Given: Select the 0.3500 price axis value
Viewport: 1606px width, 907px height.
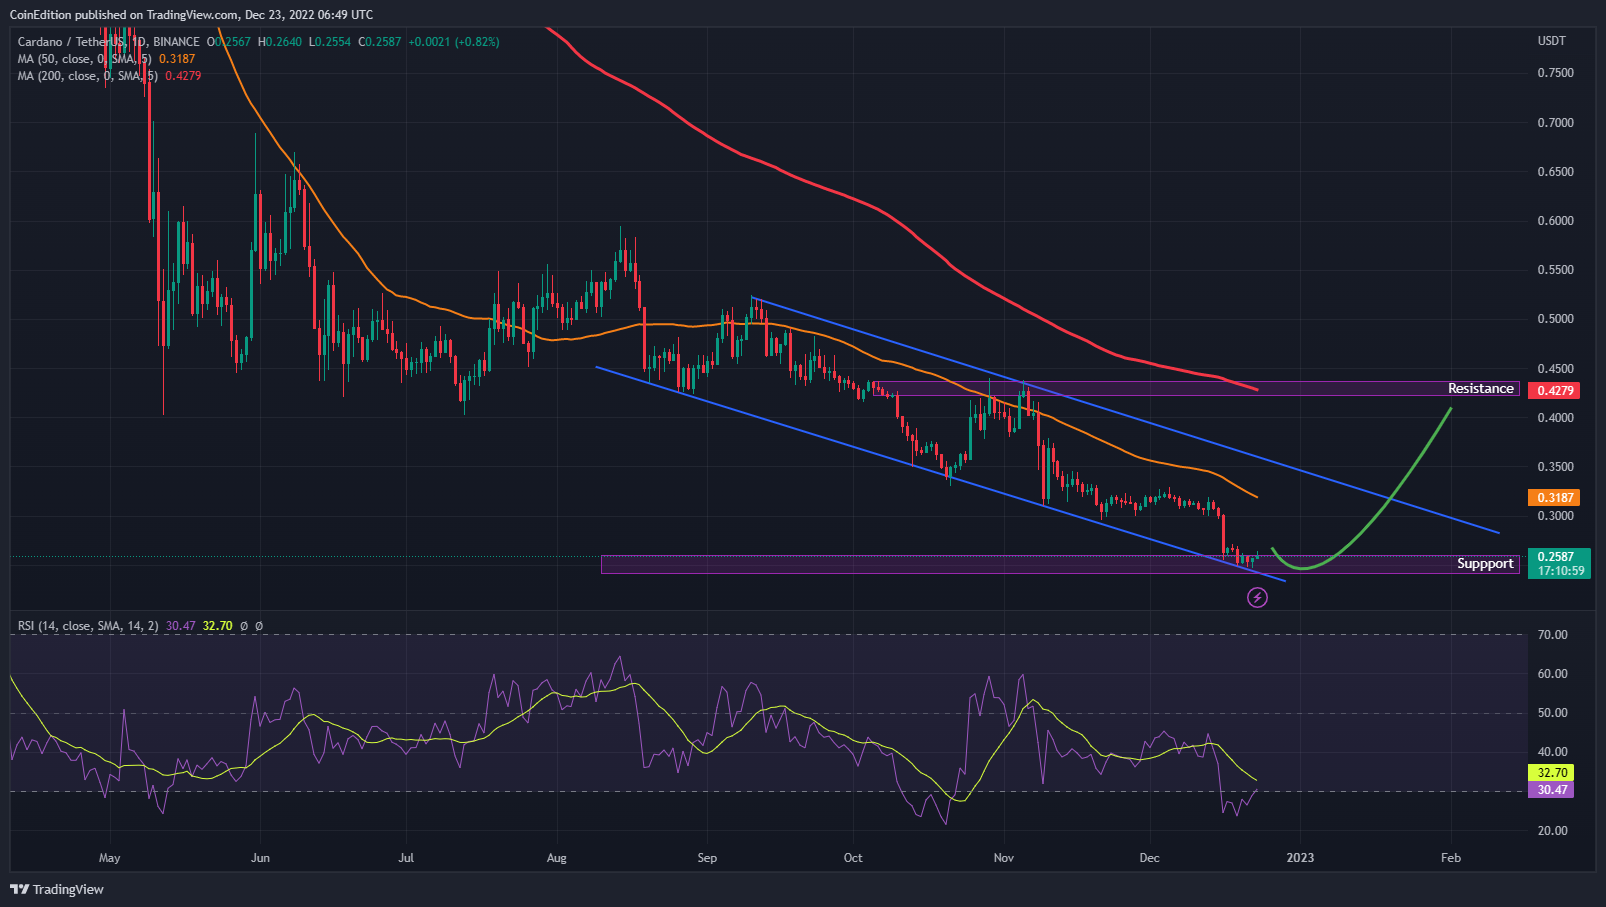Looking at the screenshot, I should [x=1555, y=467].
